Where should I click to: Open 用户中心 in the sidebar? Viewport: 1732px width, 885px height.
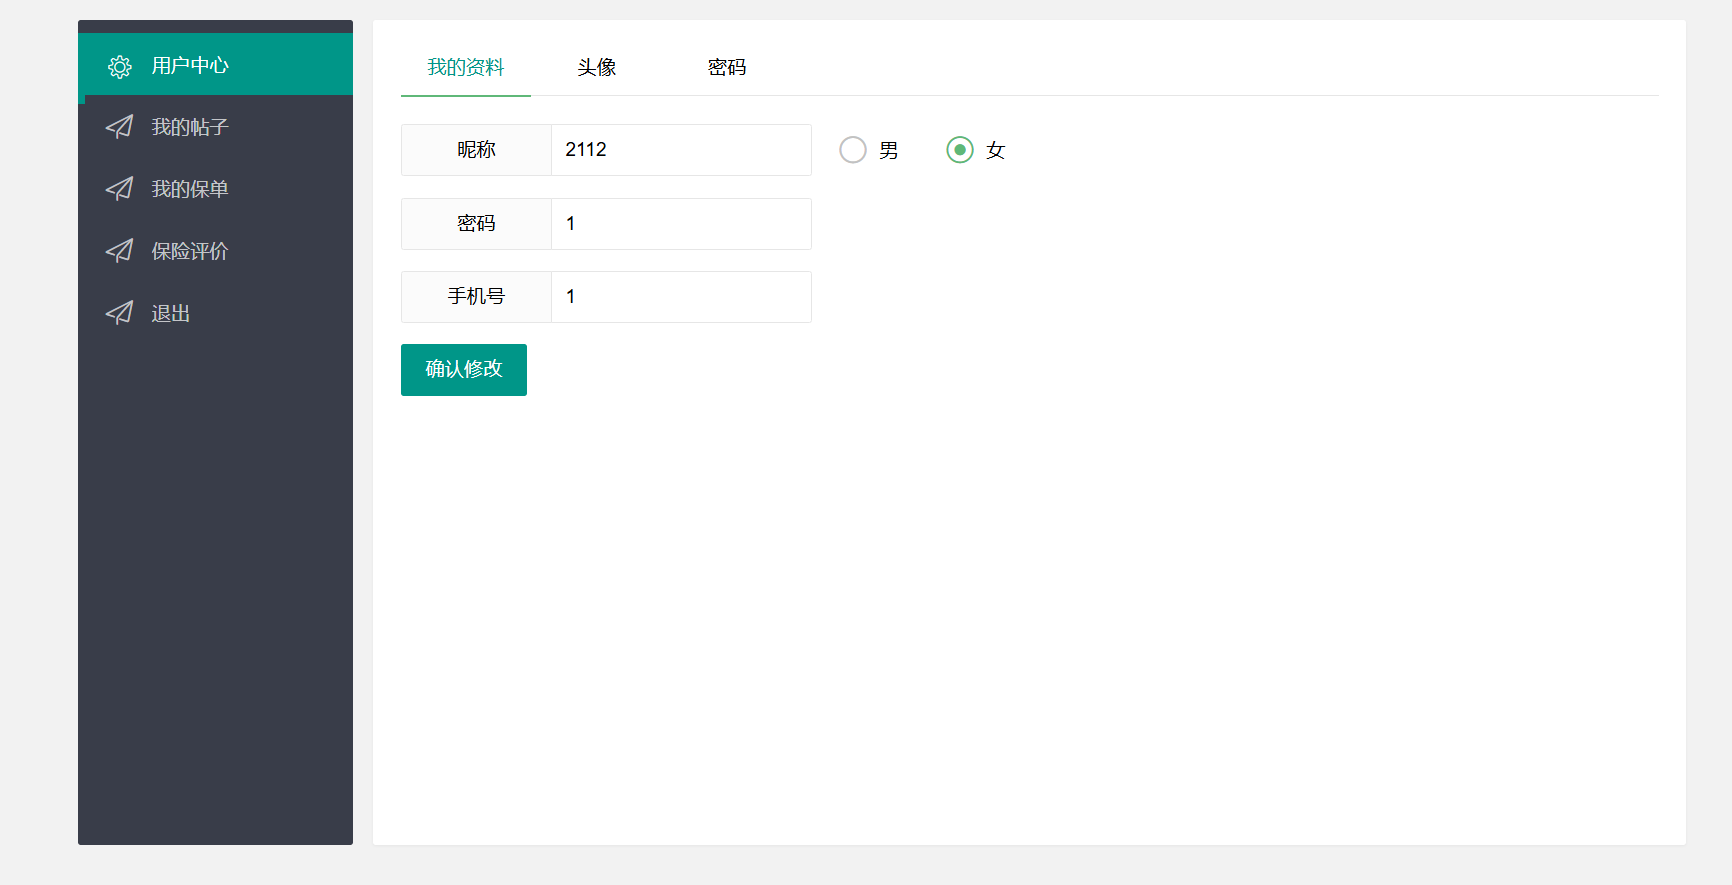(190, 66)
